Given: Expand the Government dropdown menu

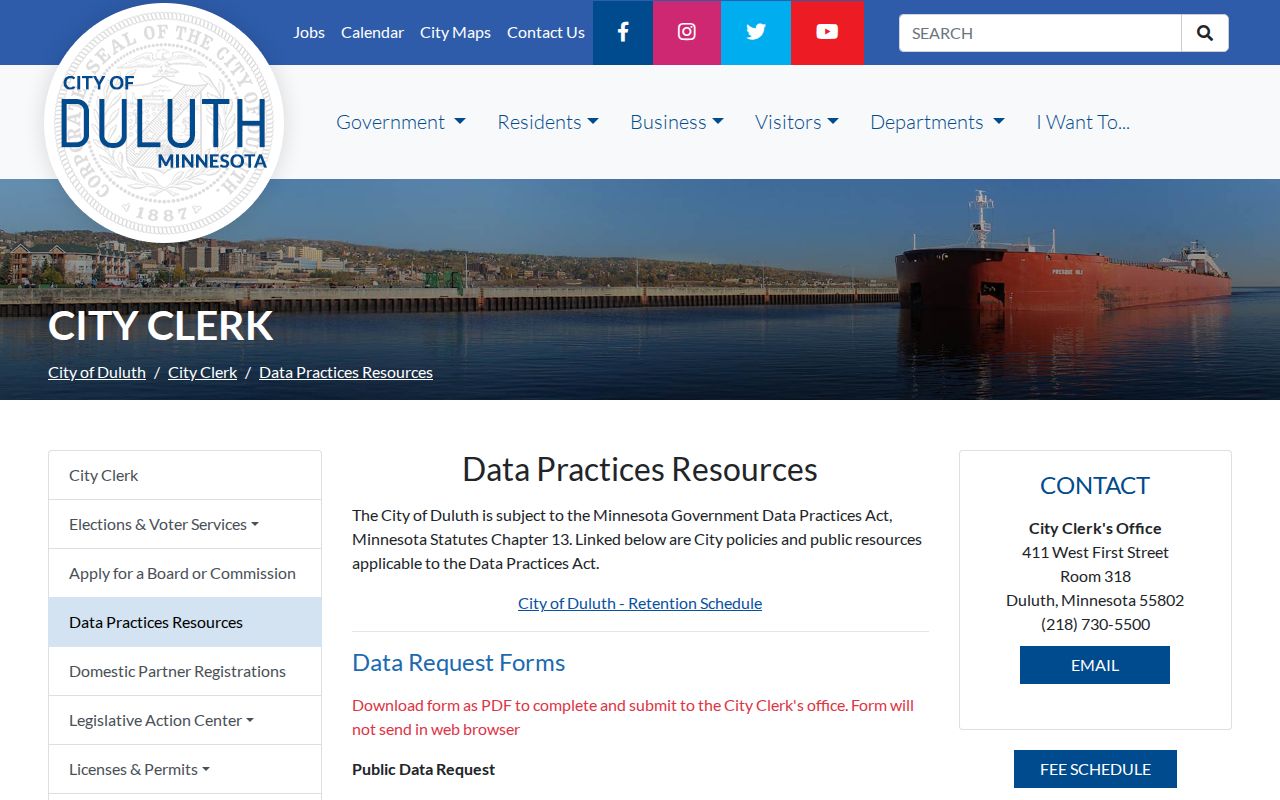Looking at the screenshot, I should click(401, 122).
